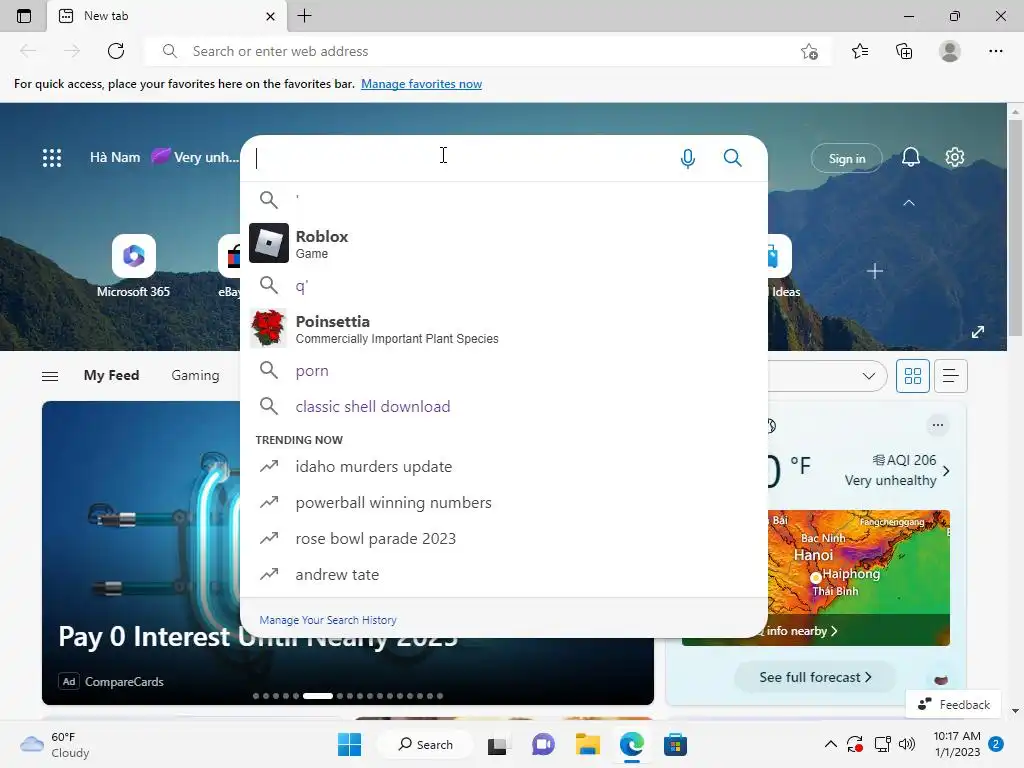Select Gaming tab
This screenshot has width=1024, height=768.
point(195,376)
